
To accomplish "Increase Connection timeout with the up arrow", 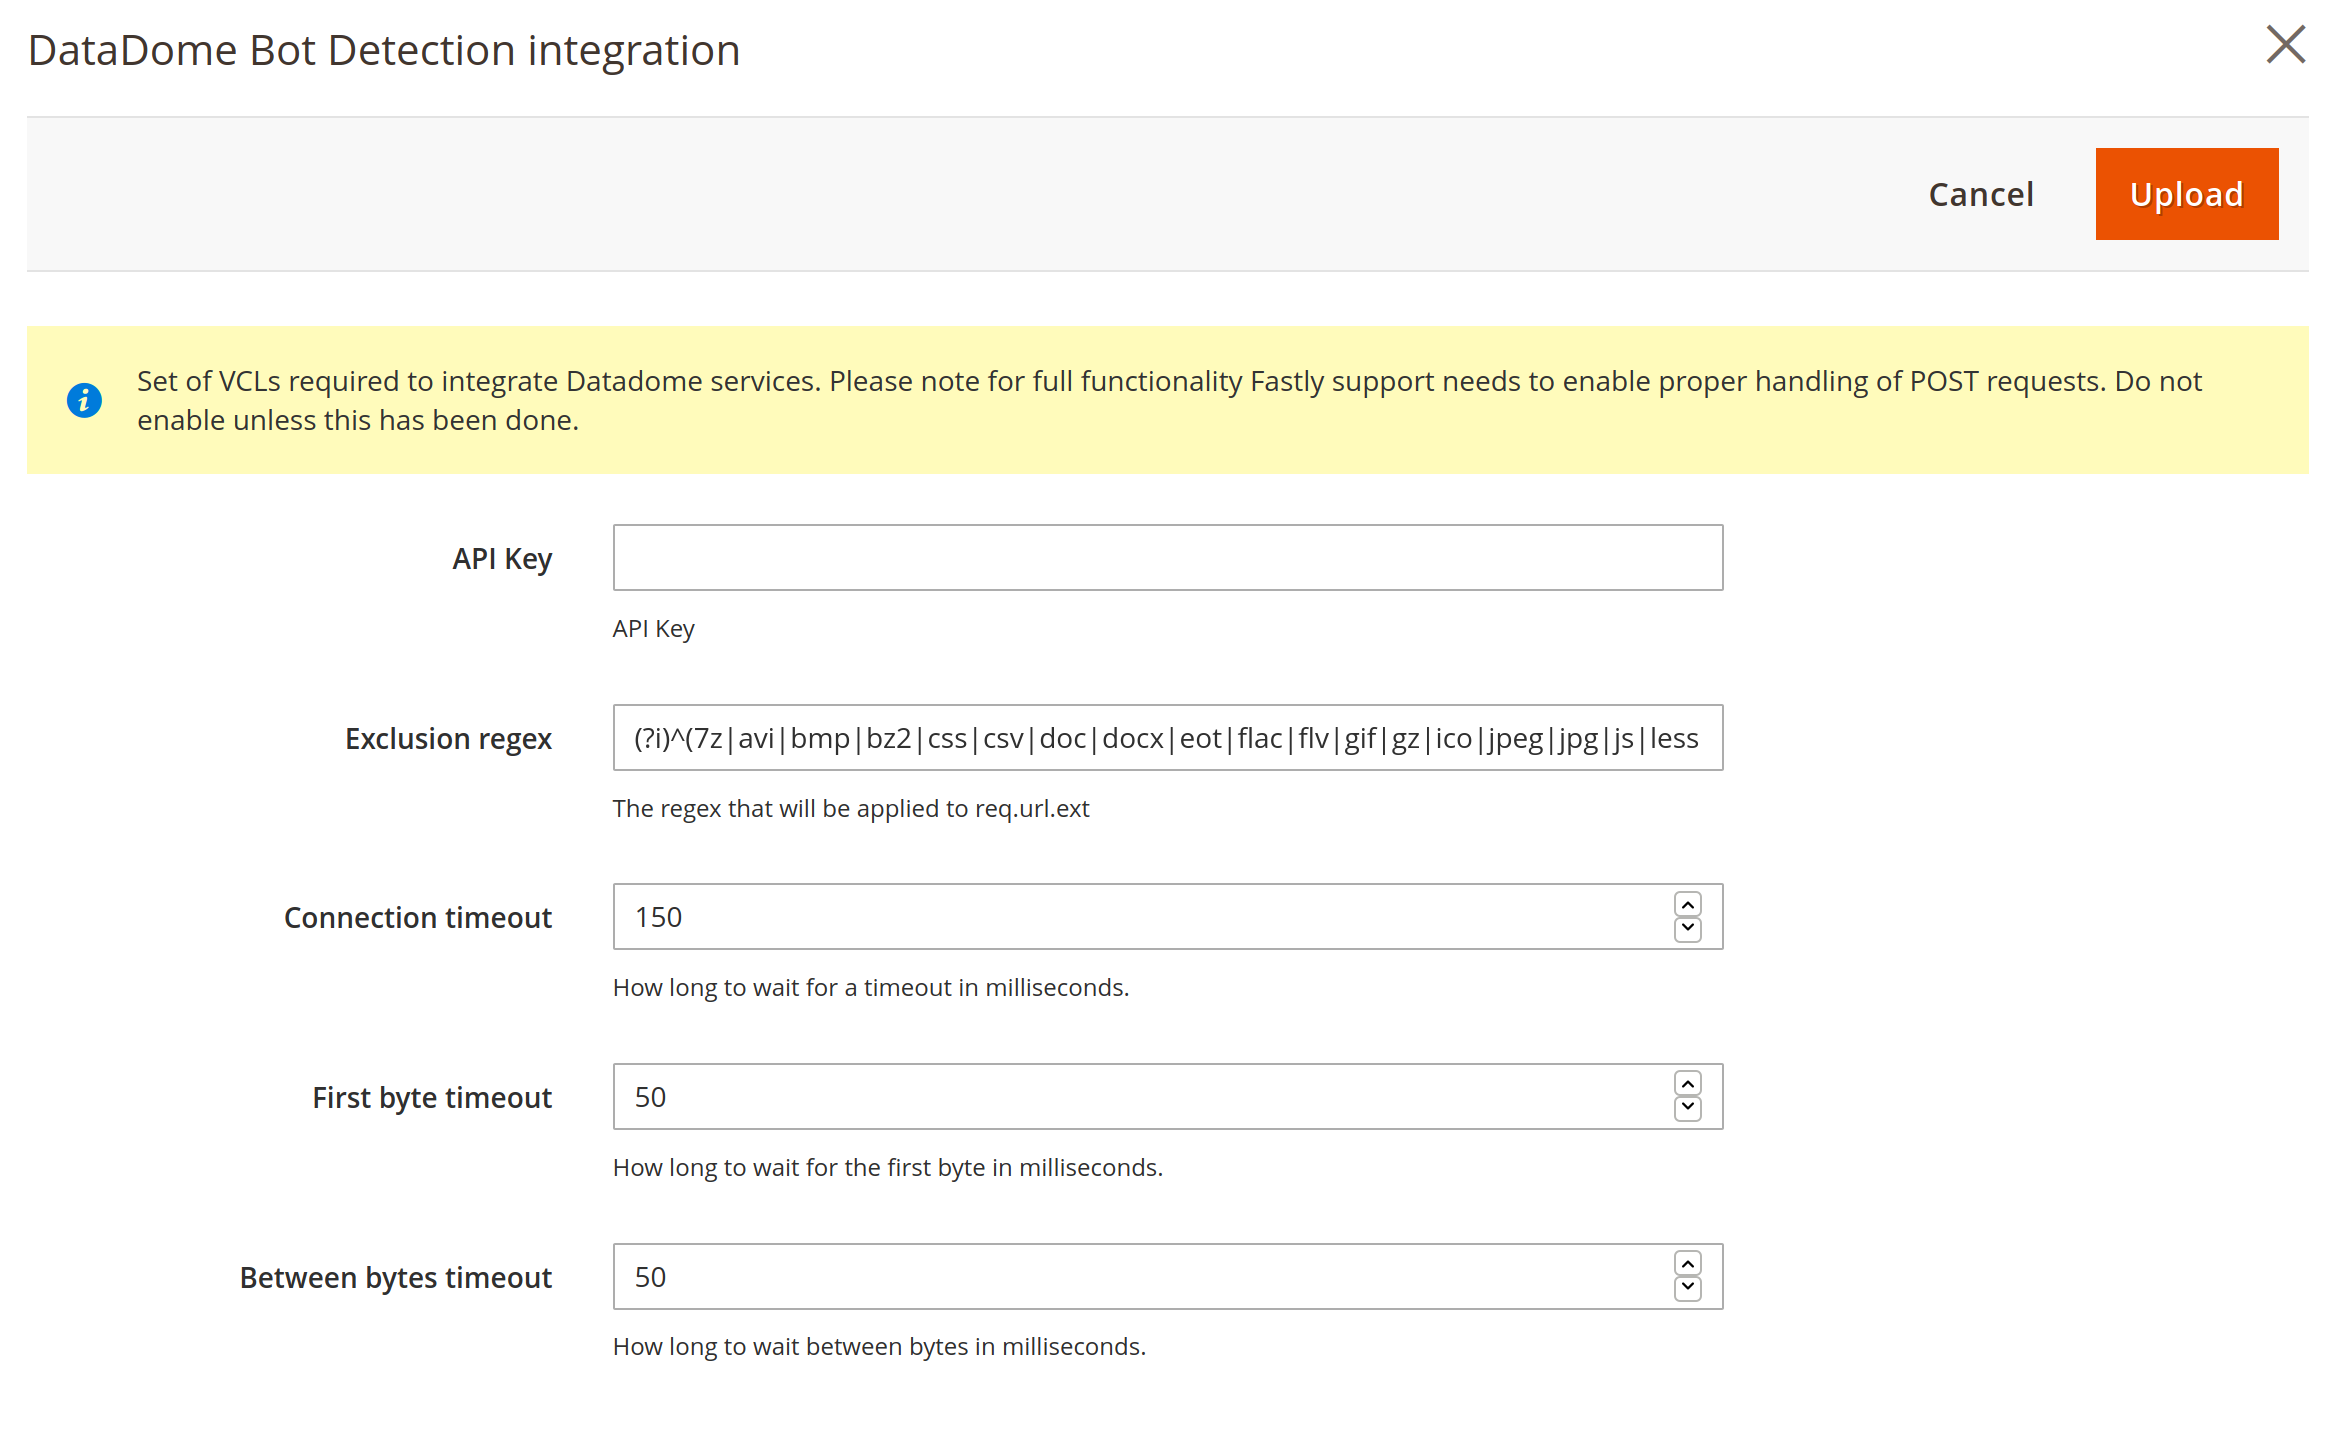I will (x=1687, y=905).
